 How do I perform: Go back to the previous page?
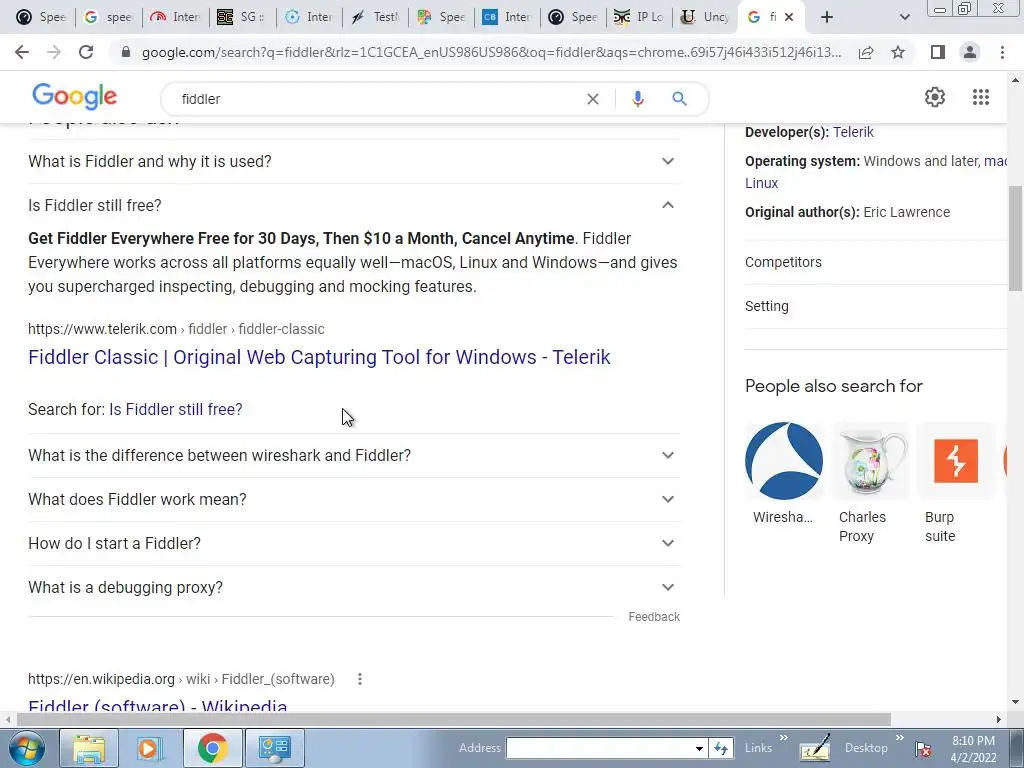(x=22, y=52)
